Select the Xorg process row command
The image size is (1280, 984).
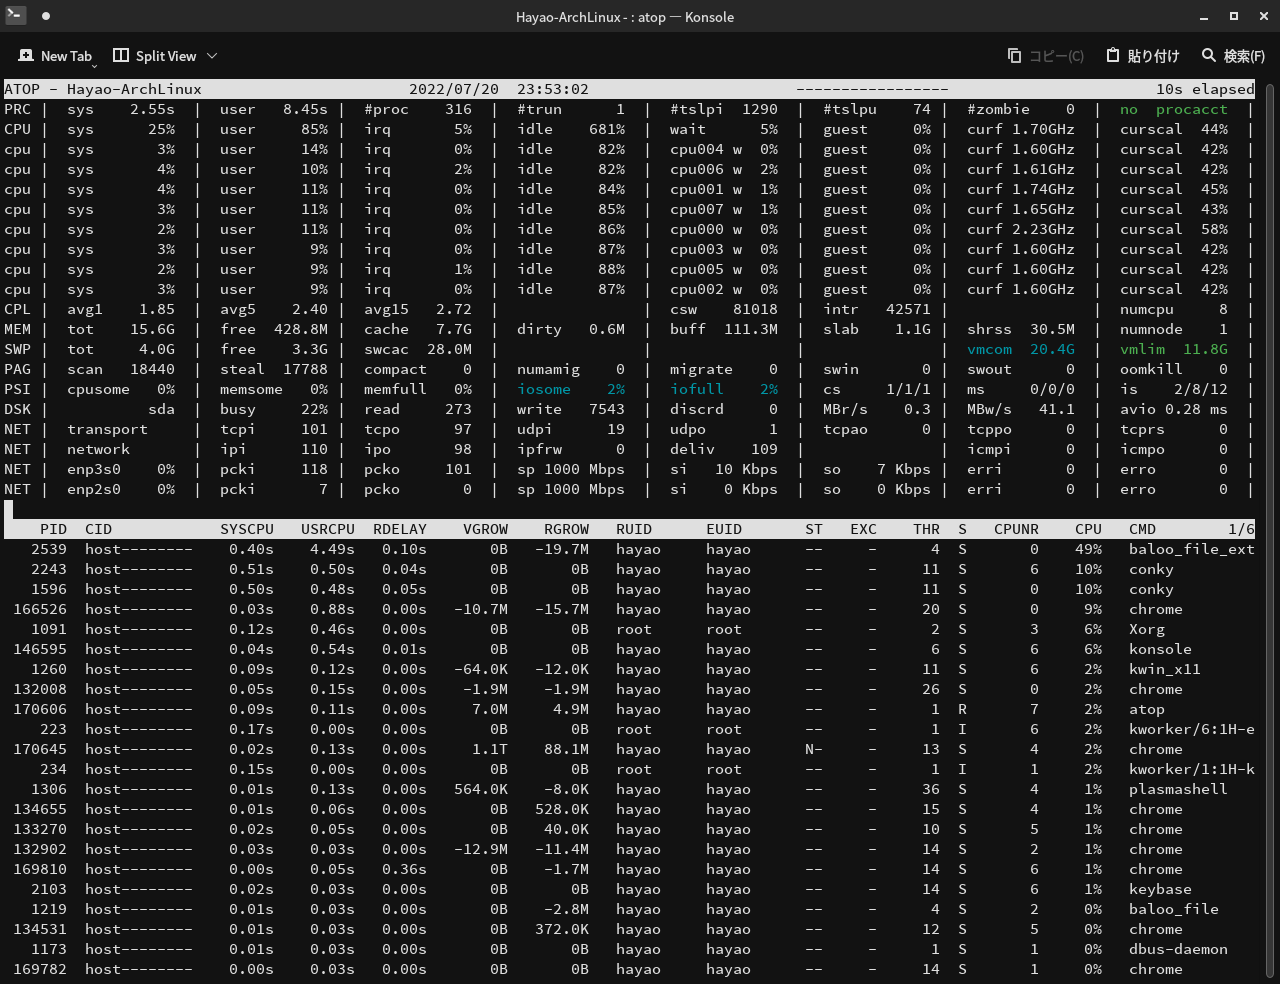click(1147, 629)
